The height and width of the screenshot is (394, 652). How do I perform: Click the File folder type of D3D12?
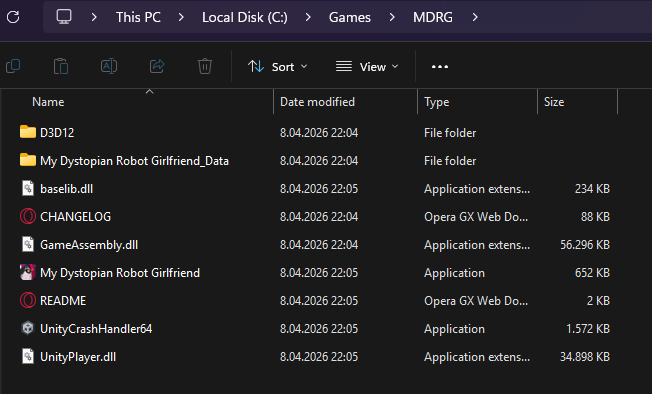(450, 133)
